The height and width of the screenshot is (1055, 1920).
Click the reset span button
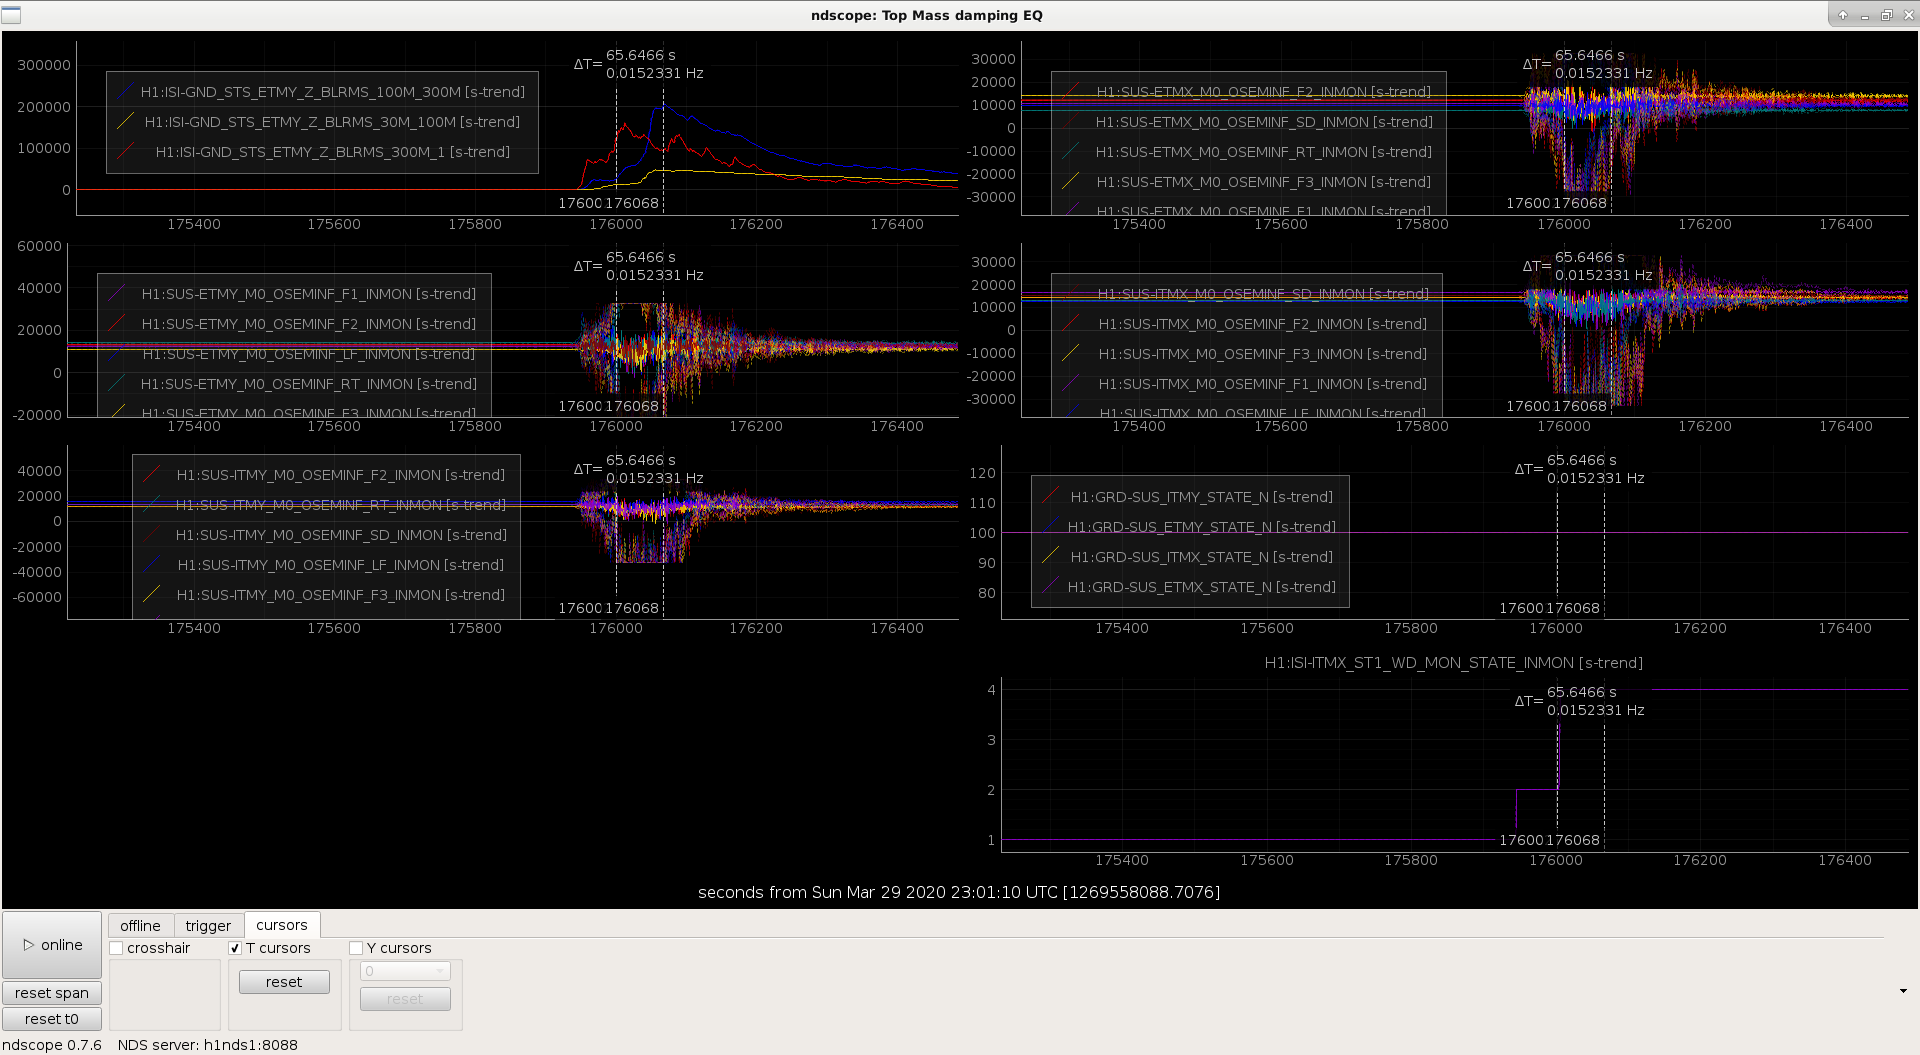click(x=52, y=993)
